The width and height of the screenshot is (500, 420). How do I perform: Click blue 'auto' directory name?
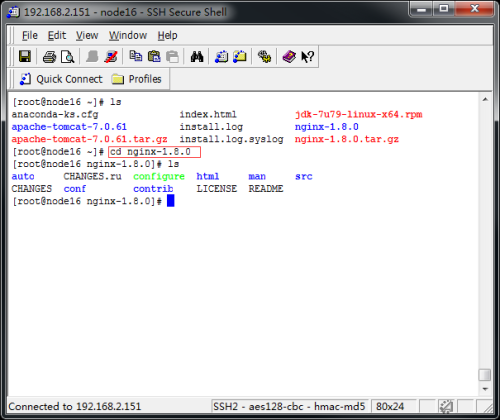(x=23, y=176)
